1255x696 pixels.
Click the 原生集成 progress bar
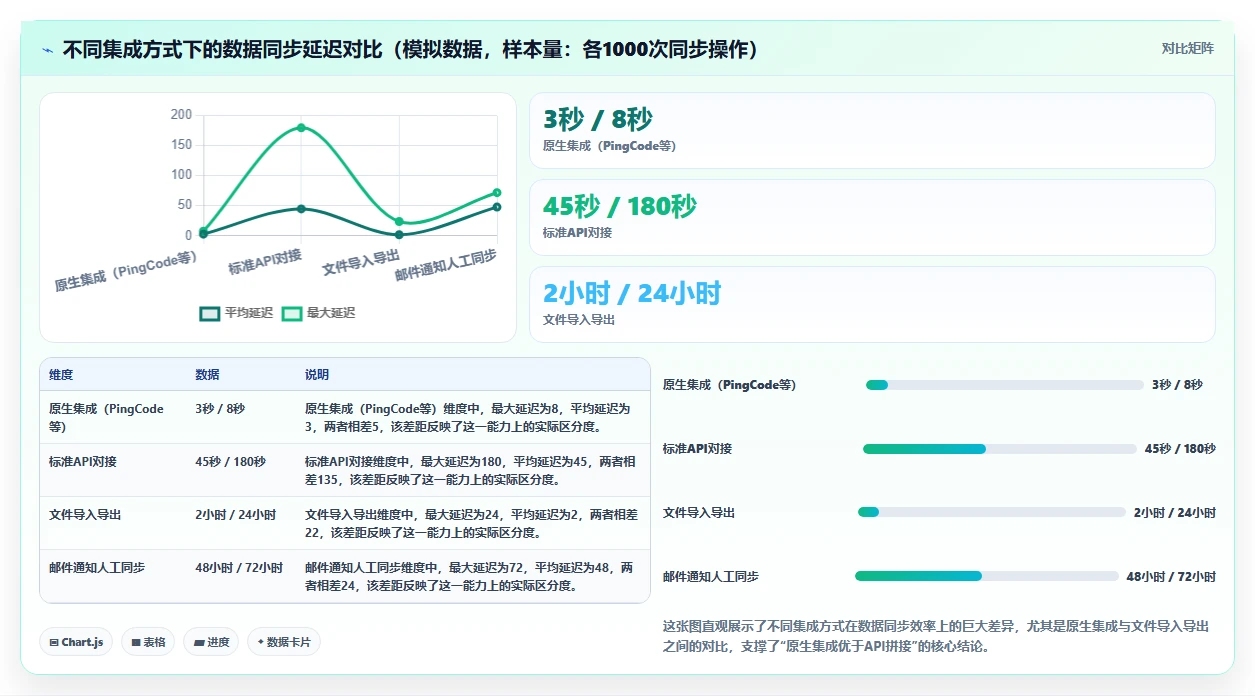coord(1005,385)
